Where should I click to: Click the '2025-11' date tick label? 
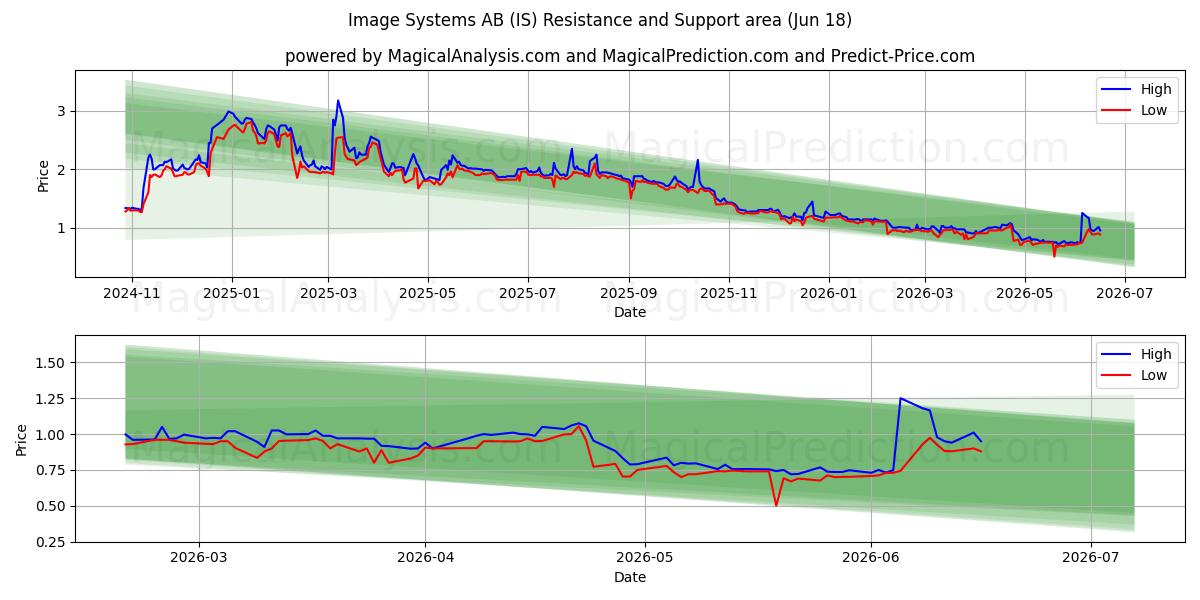[x=729, y=294]
